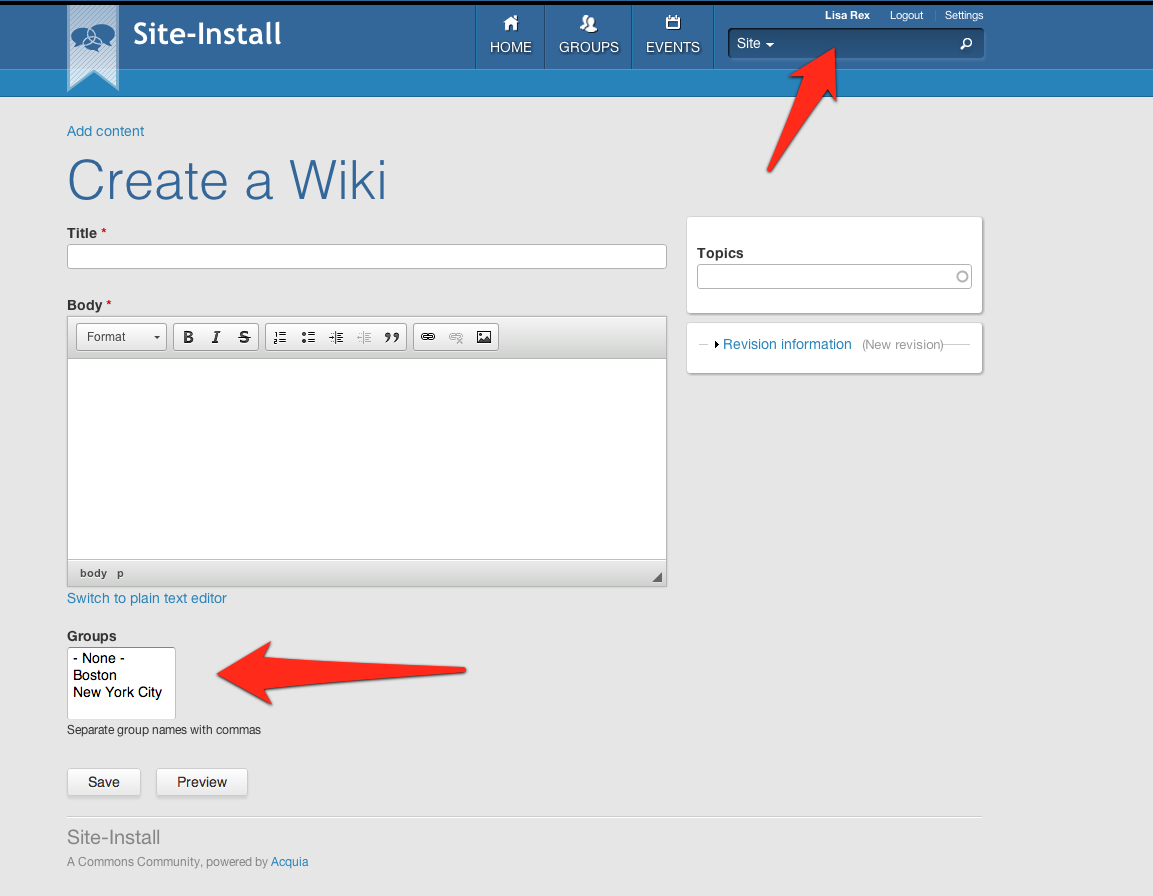Click the Preview button
This screenshot has width=1153, height=896.
(201, 782)
